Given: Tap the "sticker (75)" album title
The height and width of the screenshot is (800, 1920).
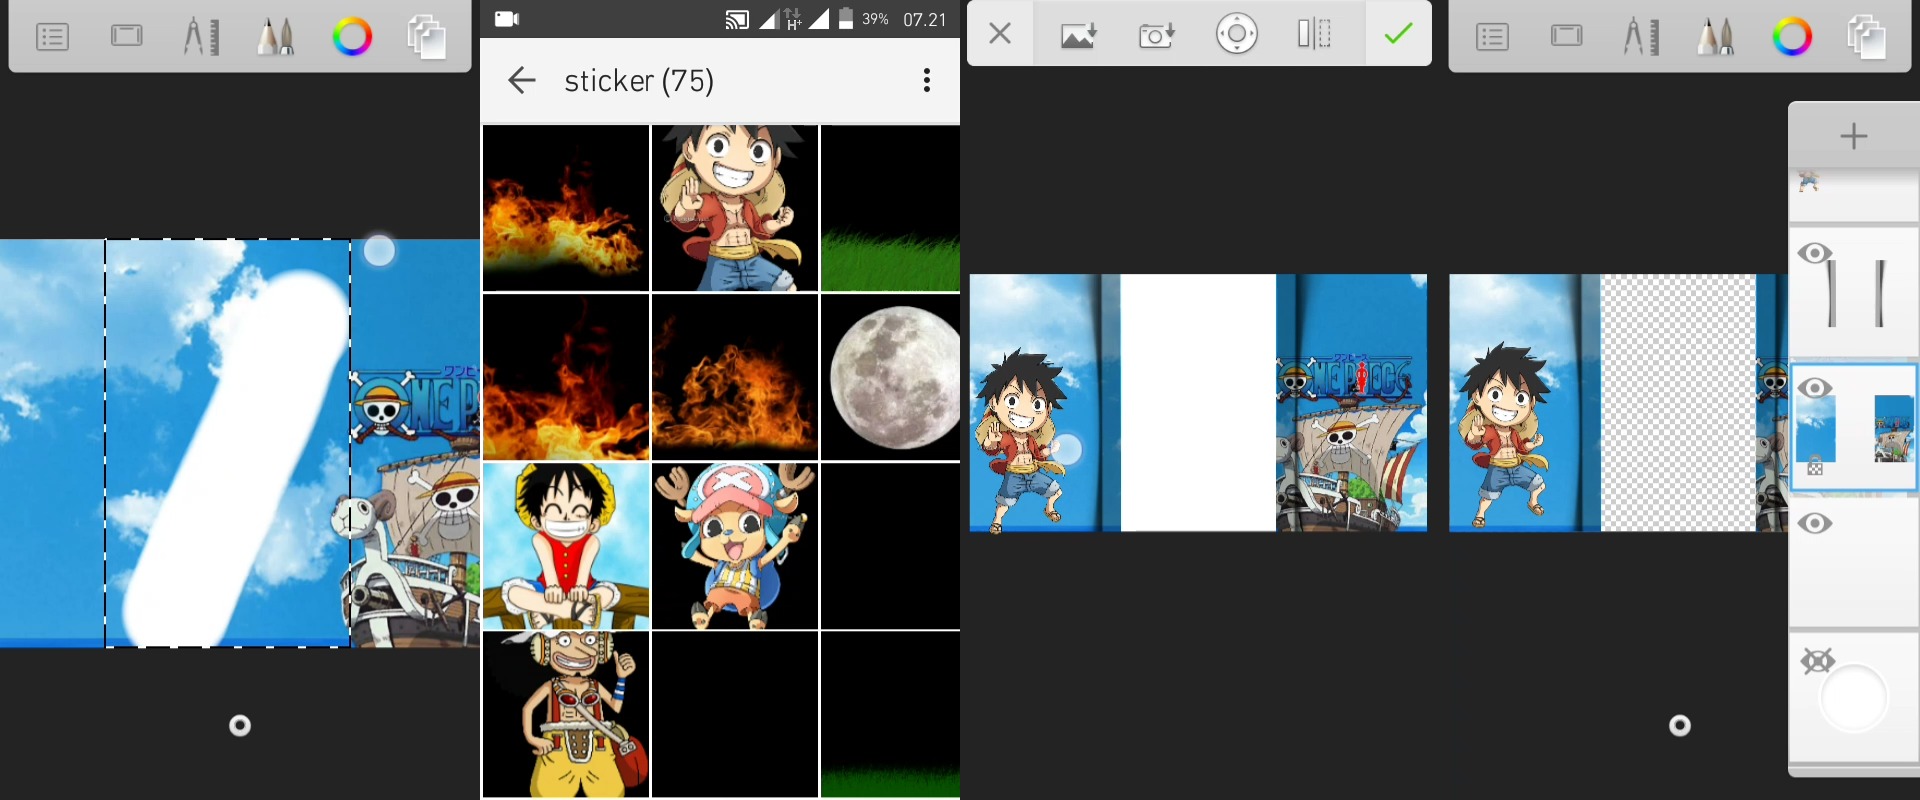Looking at the screenshot, I should click(x=639, y=80).
